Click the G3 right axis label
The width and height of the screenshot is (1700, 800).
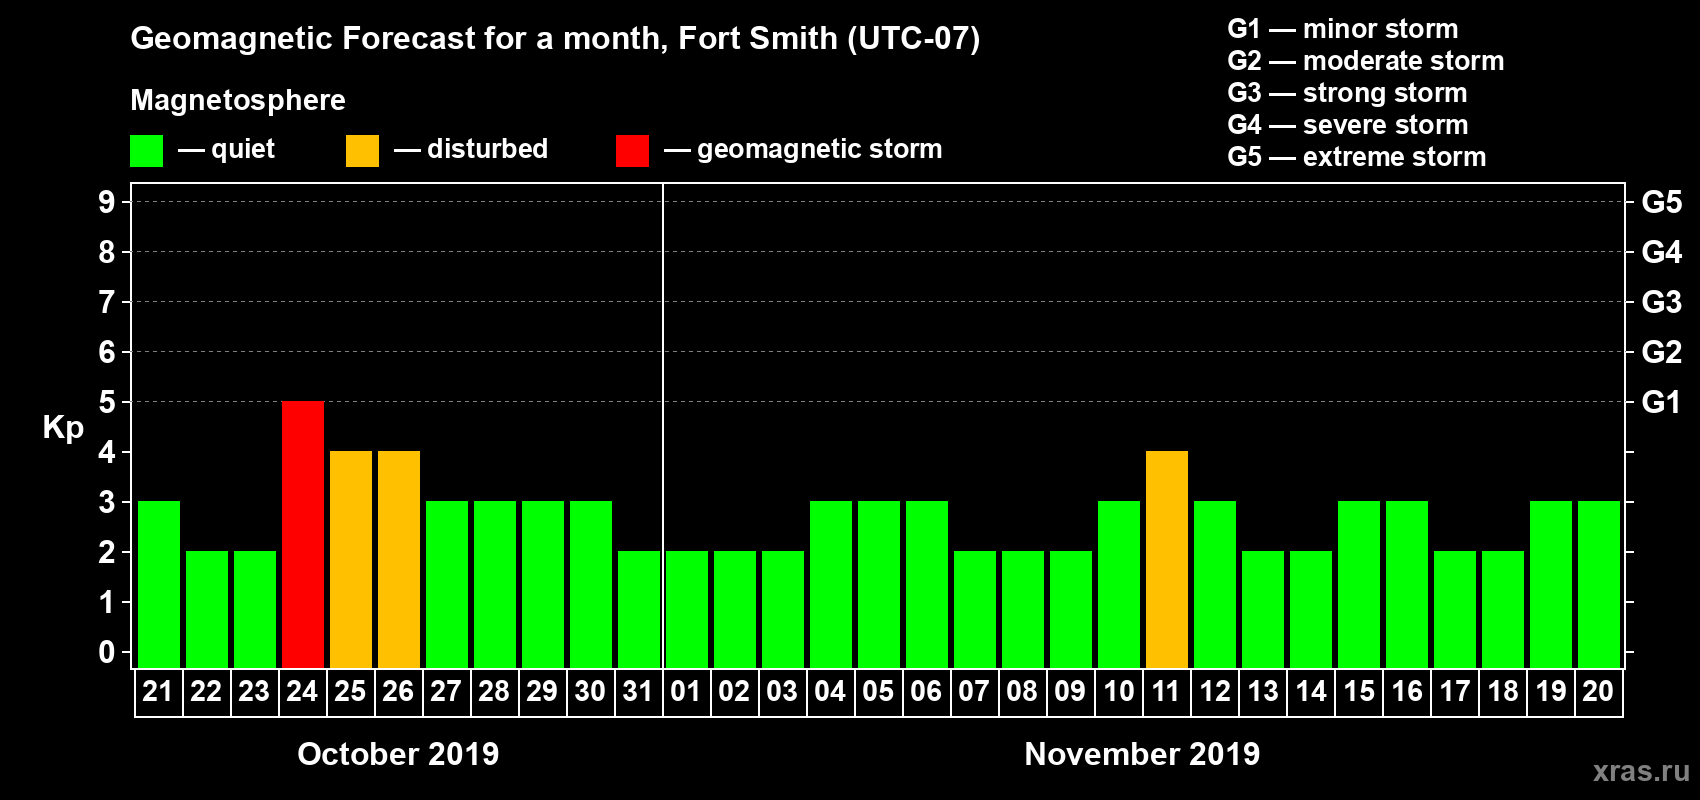coord(1661,302)
